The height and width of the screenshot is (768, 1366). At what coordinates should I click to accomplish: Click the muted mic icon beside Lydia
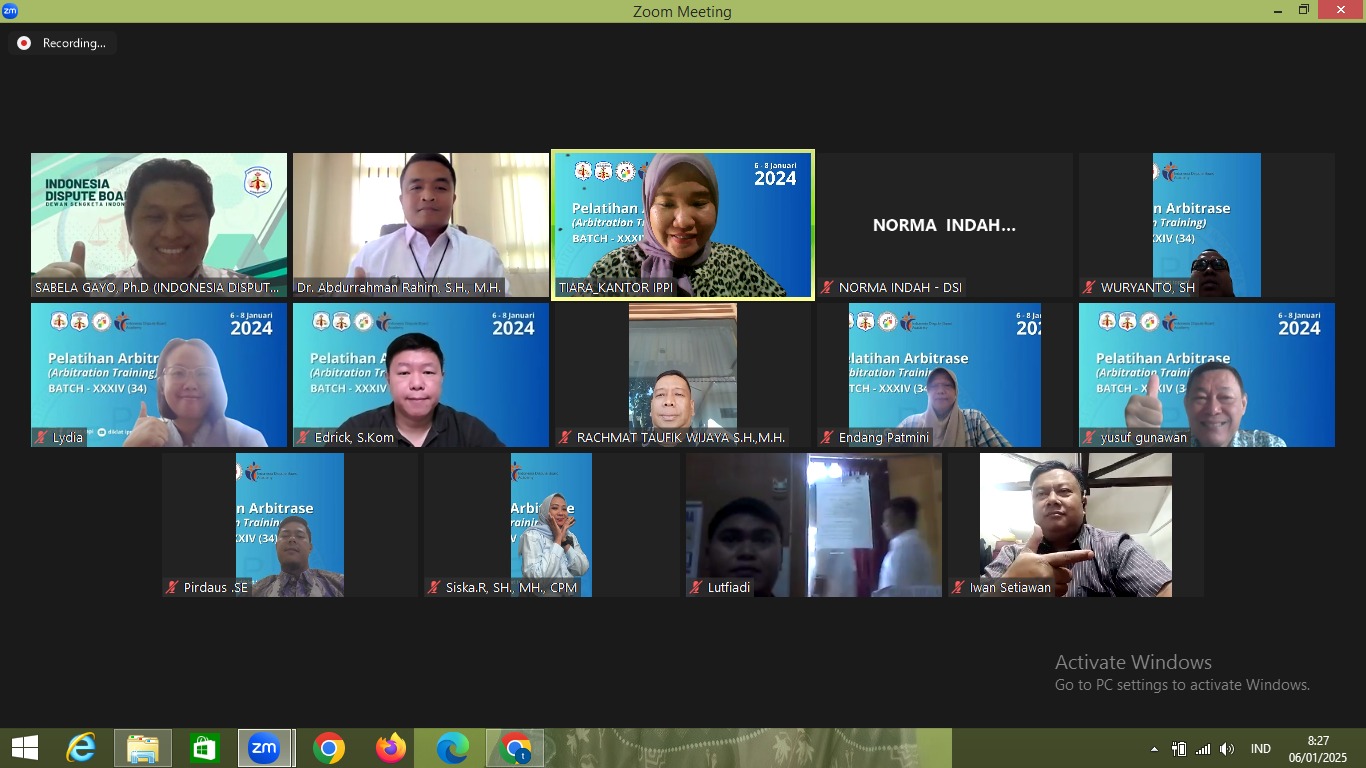pos(42,437)
